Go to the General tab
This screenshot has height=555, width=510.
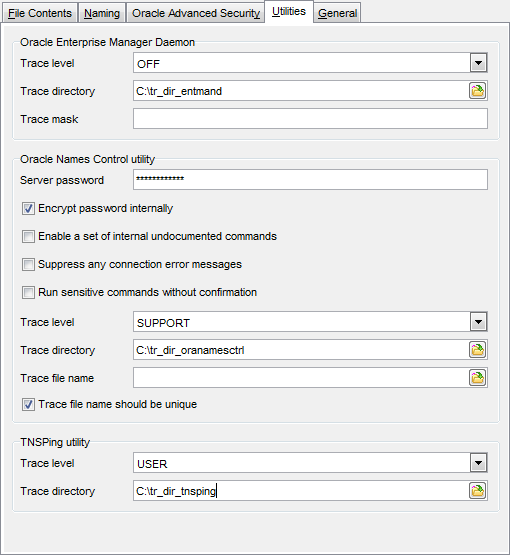click(337, 13)
